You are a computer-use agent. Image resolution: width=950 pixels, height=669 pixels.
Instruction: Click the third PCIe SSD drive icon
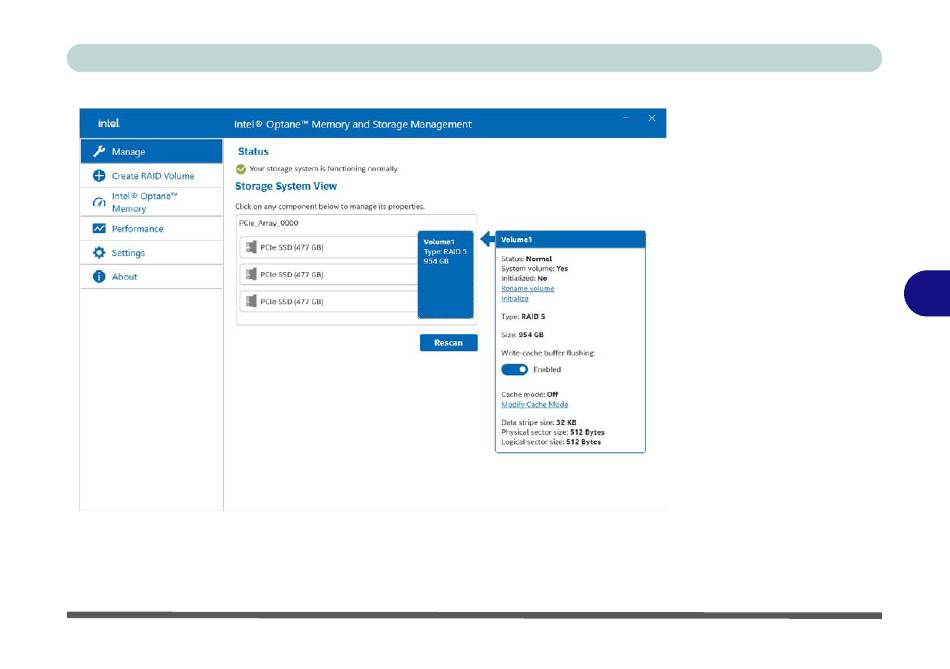[x=251, y=301]
